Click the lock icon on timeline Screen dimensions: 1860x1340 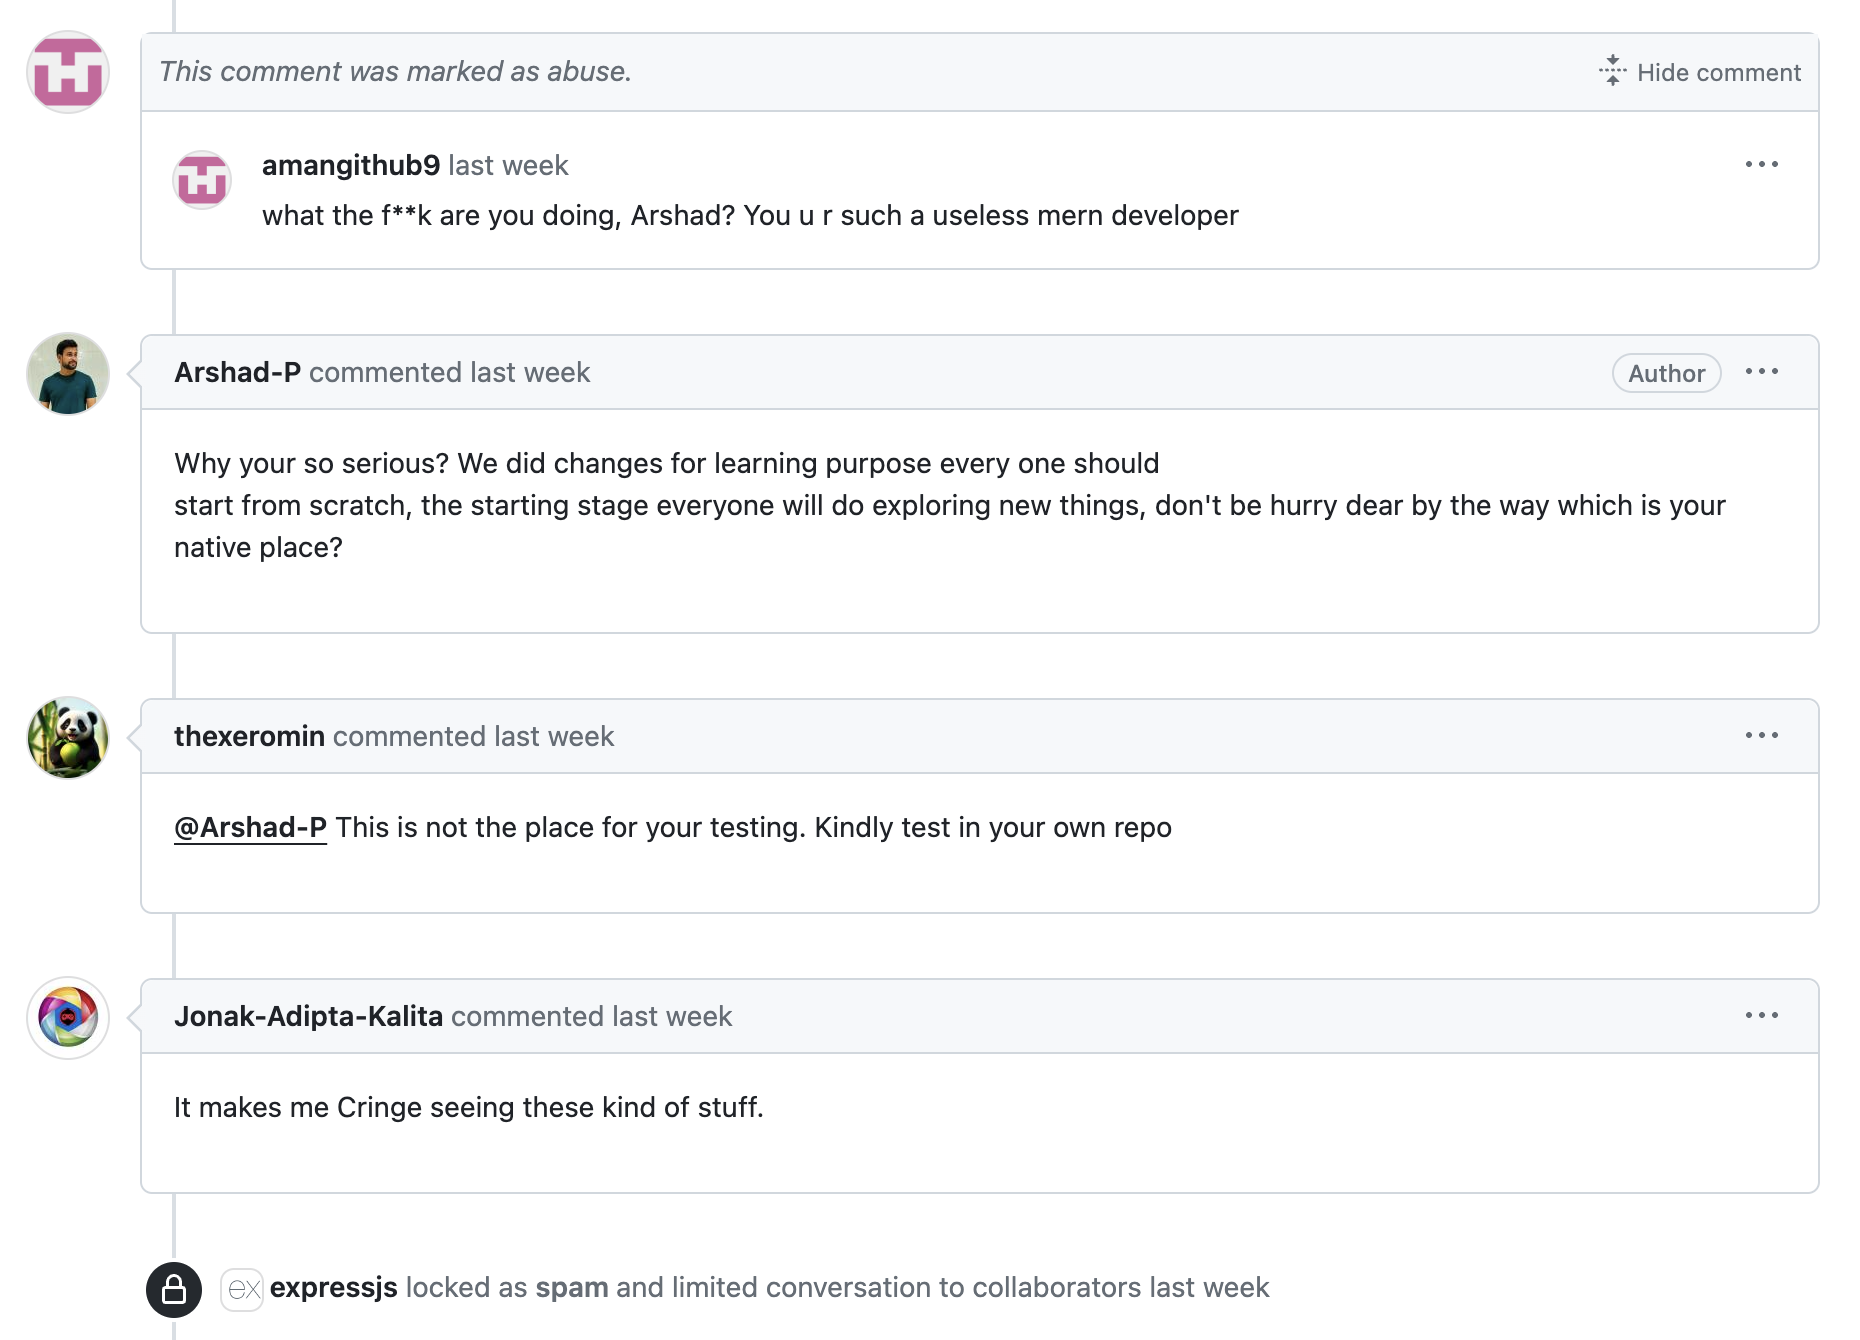[x=174, y=1289]
